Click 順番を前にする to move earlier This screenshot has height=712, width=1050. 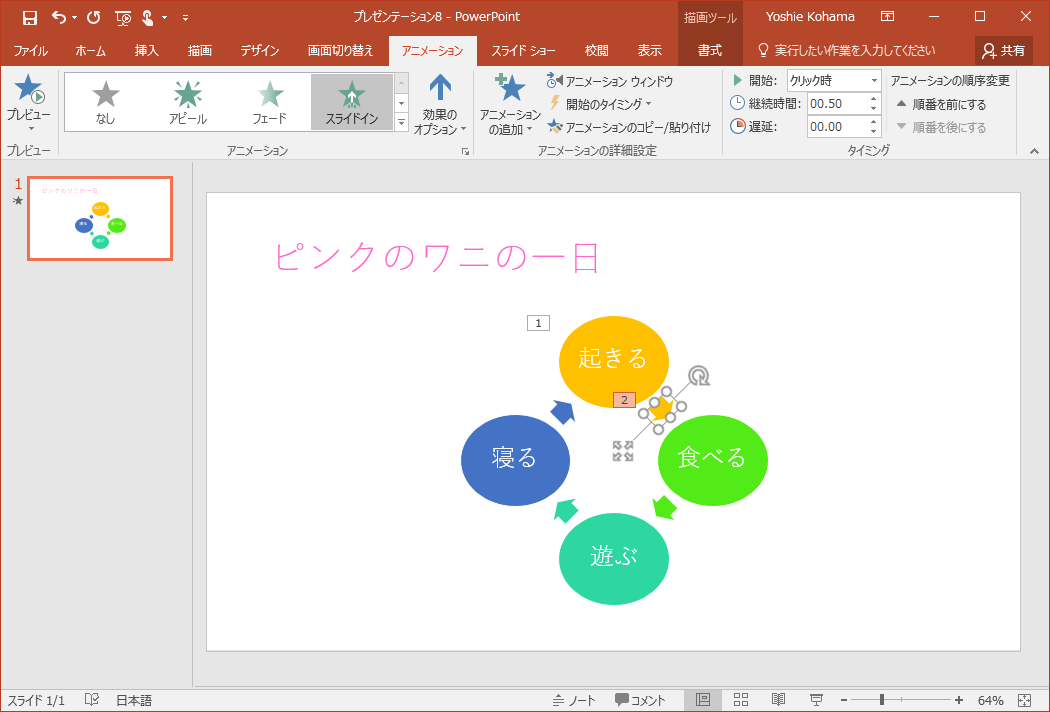click(x=942, y=104)
